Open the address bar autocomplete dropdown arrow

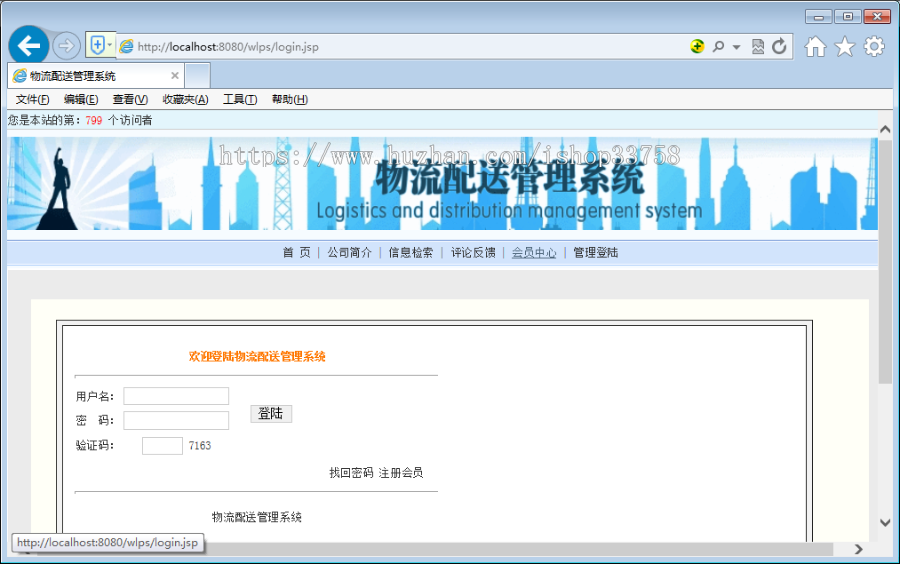(x=736, y=47)
